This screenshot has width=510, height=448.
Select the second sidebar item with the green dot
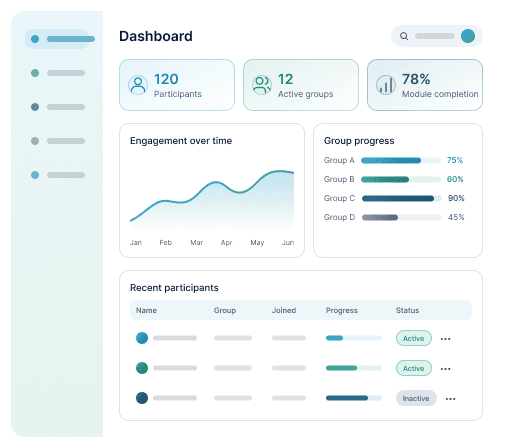(x=57, y=73)
